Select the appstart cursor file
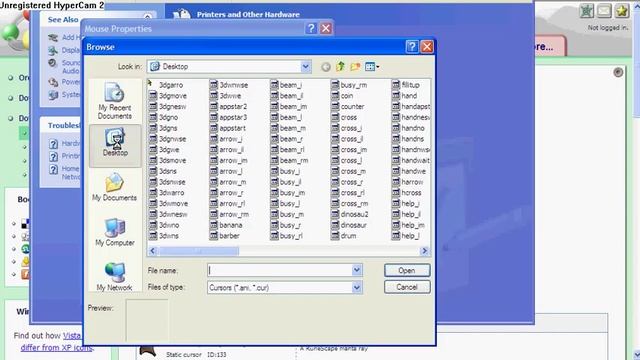Screen dimensions: 640x360 [228, 128]
